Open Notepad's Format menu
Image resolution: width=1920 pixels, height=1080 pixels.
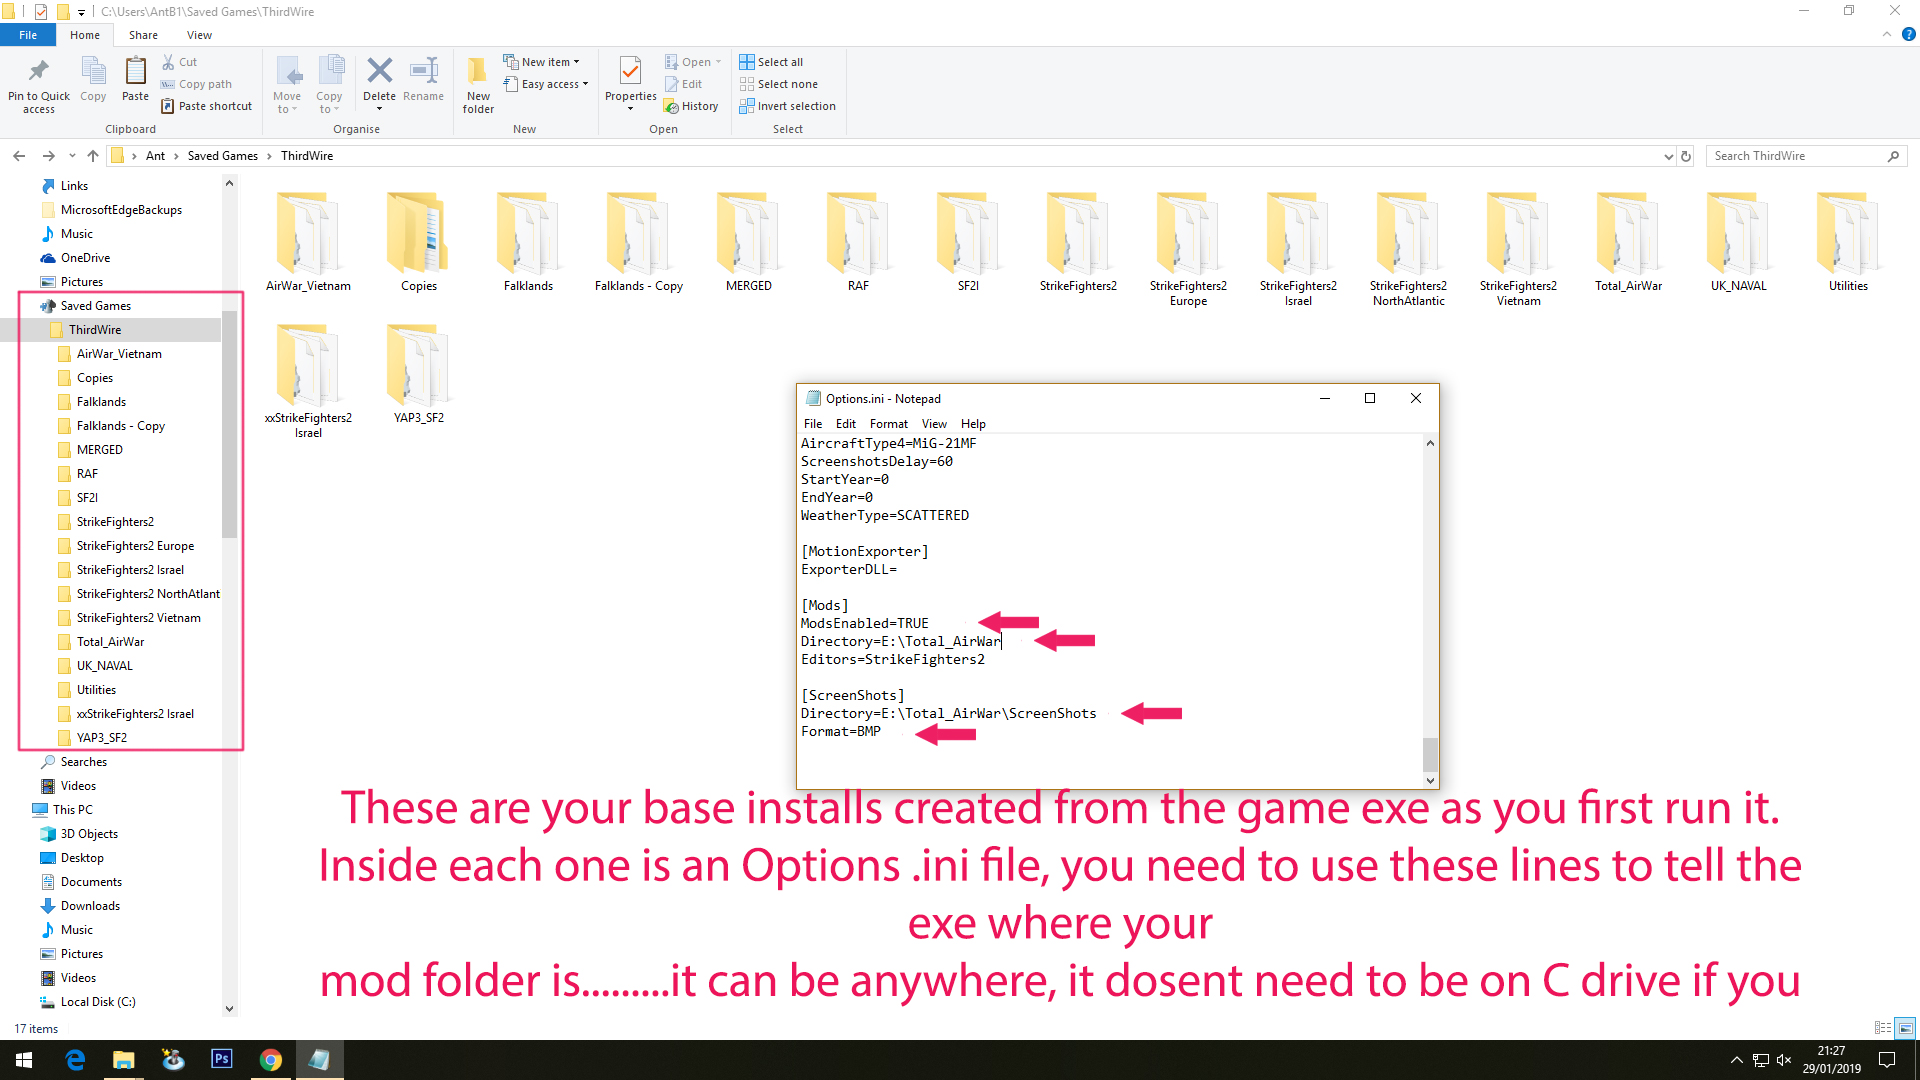tap(888, 424)
